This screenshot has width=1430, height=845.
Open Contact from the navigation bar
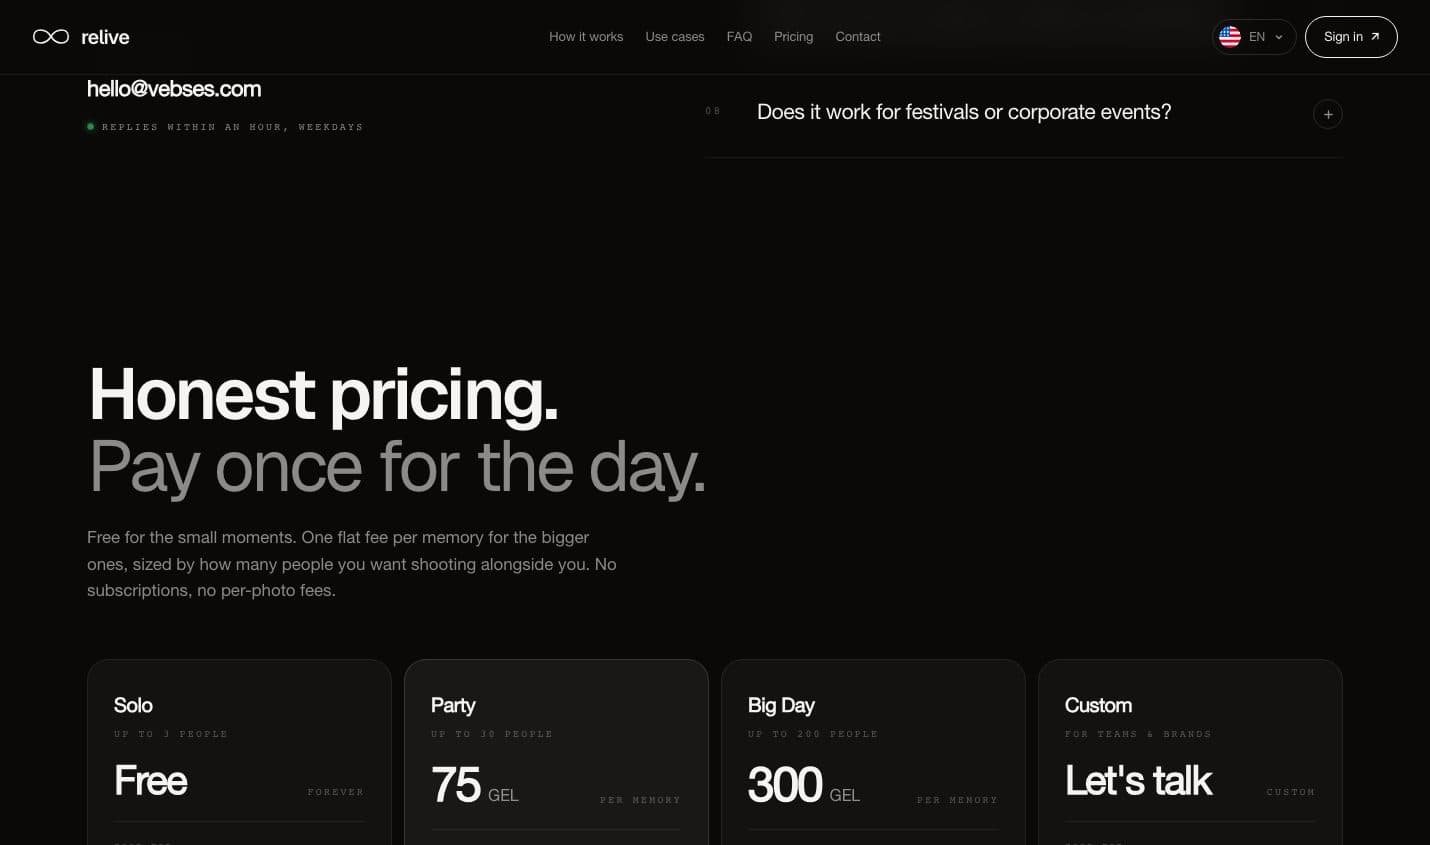tap(858, 37)
